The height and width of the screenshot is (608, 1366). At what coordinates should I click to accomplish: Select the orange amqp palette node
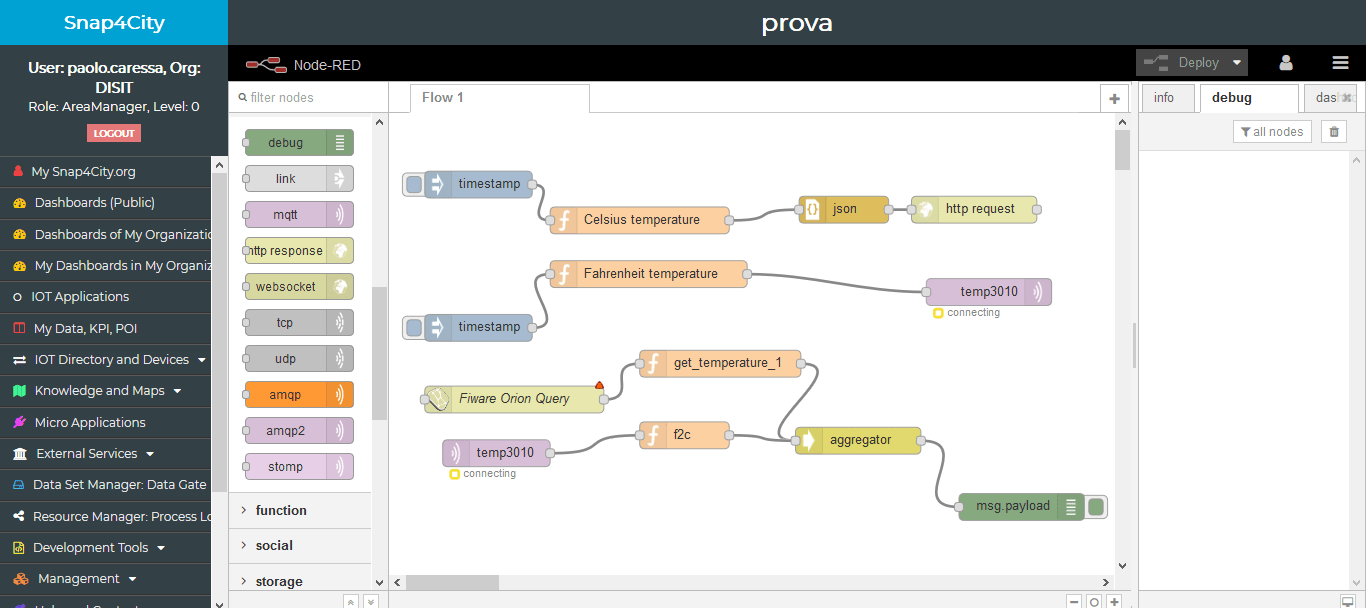pyautogui.click(x=299, y=395)
